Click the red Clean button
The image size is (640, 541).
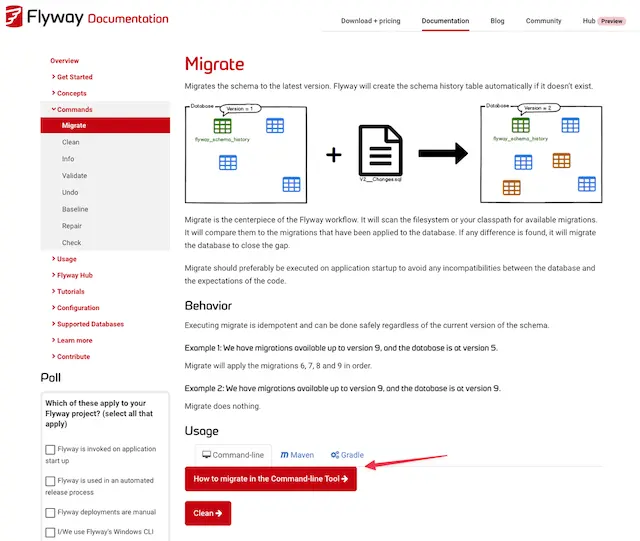tap(207, 513)
